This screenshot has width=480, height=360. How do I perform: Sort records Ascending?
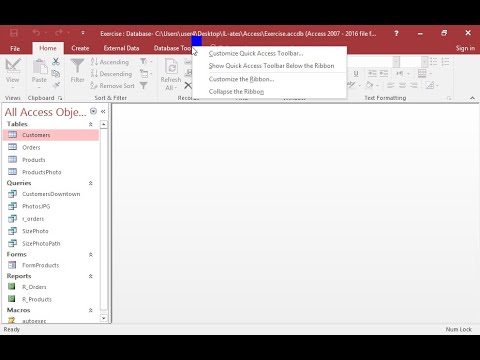[x=110, y=62]
